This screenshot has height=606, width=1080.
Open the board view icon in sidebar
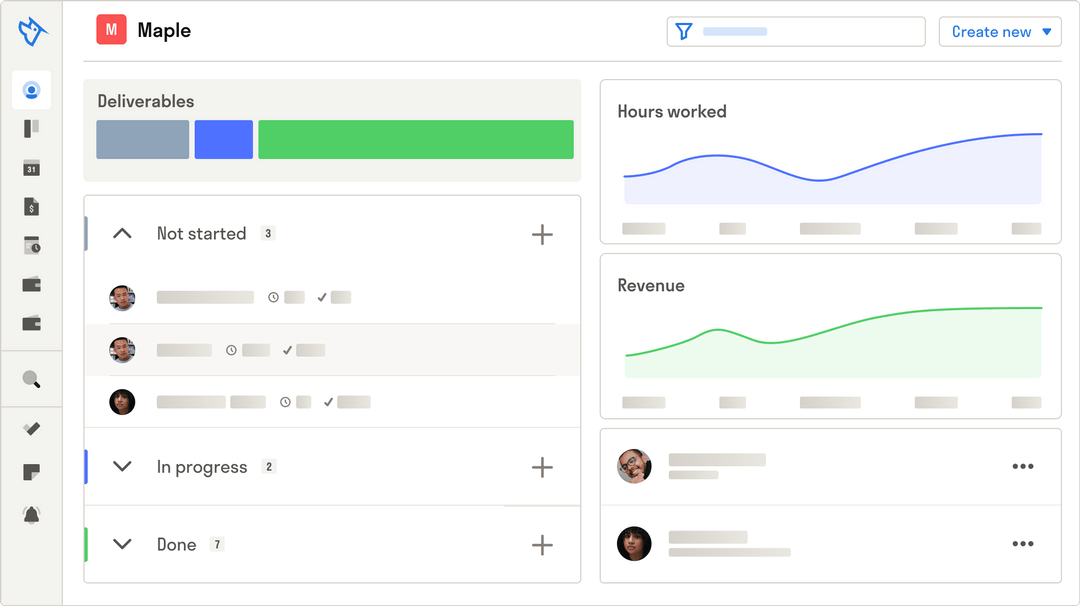coord(32,129)
